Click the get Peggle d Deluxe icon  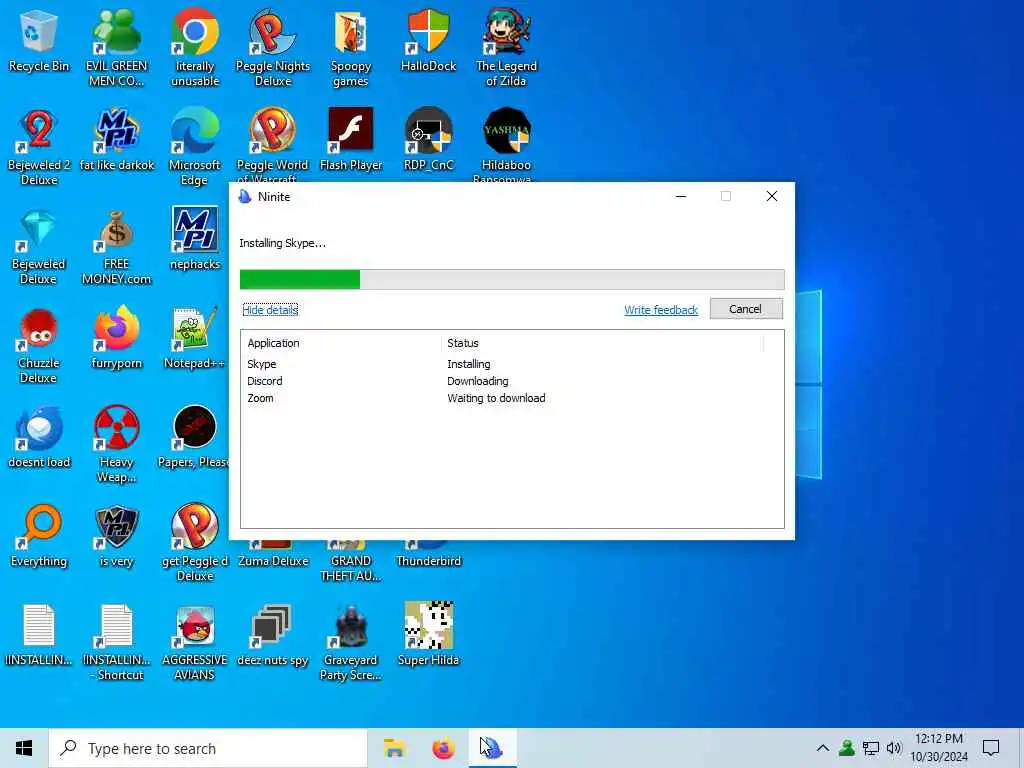(x=195, y=543)
